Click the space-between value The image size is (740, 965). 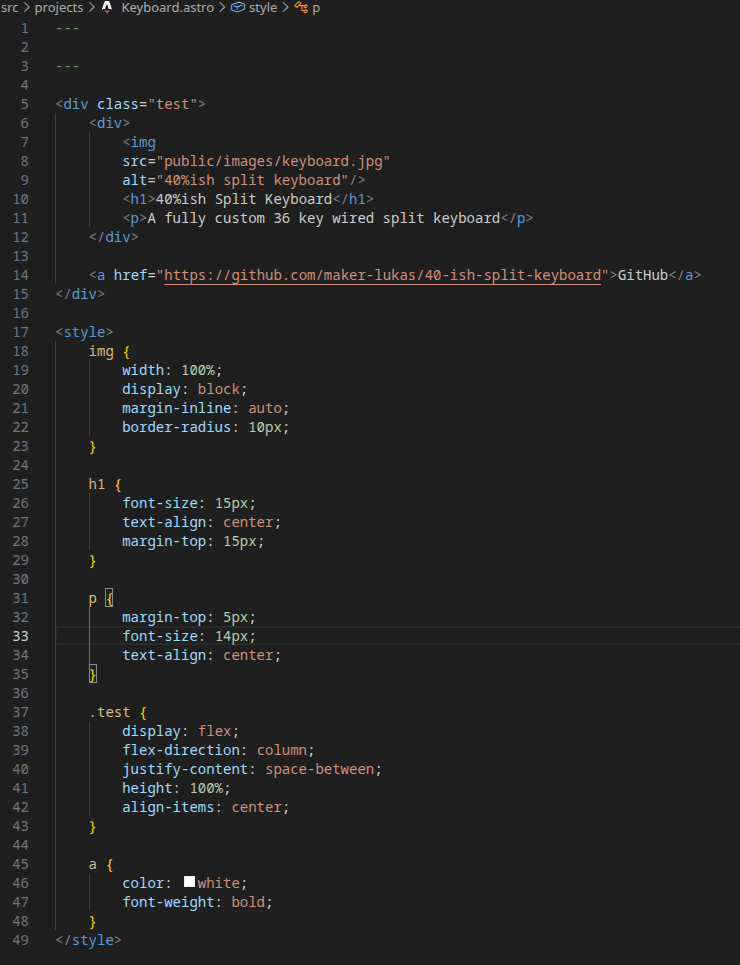323,769
